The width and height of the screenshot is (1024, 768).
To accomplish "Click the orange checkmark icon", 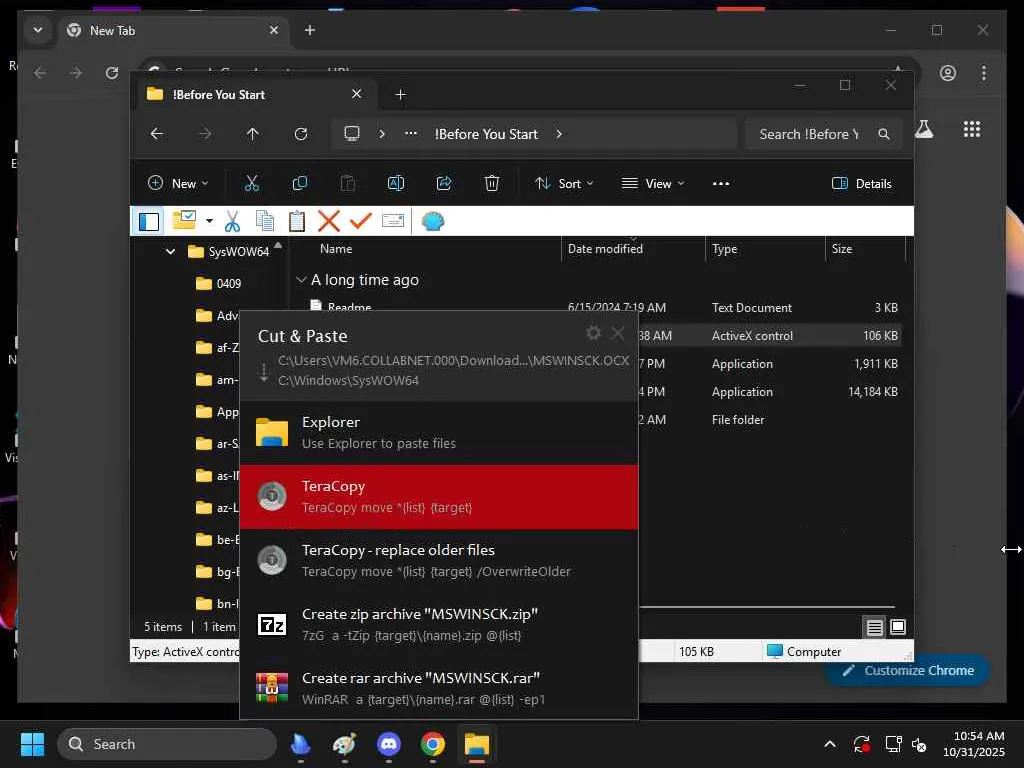I will (360, 221).
